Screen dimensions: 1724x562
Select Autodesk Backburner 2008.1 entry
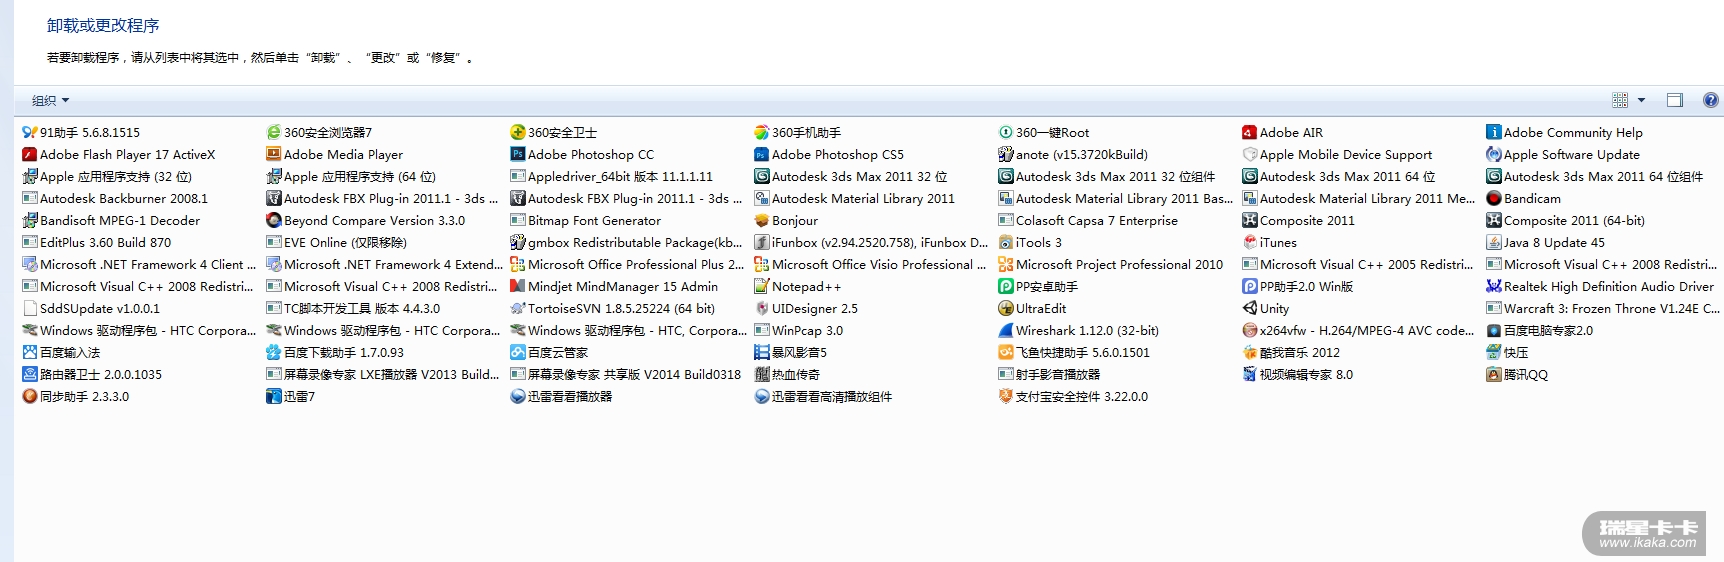[116, 198]
